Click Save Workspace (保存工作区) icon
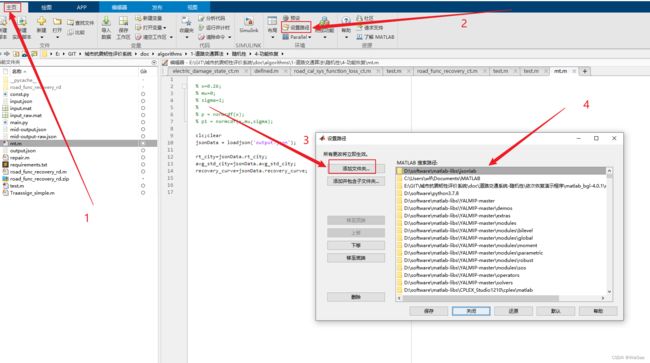 (123, 21)
